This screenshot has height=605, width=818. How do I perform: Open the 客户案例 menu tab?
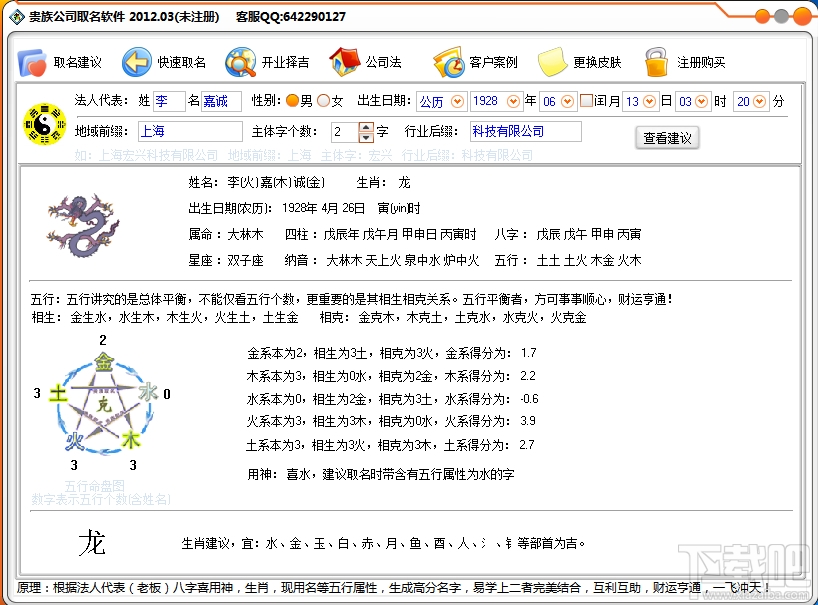point(493,63)
